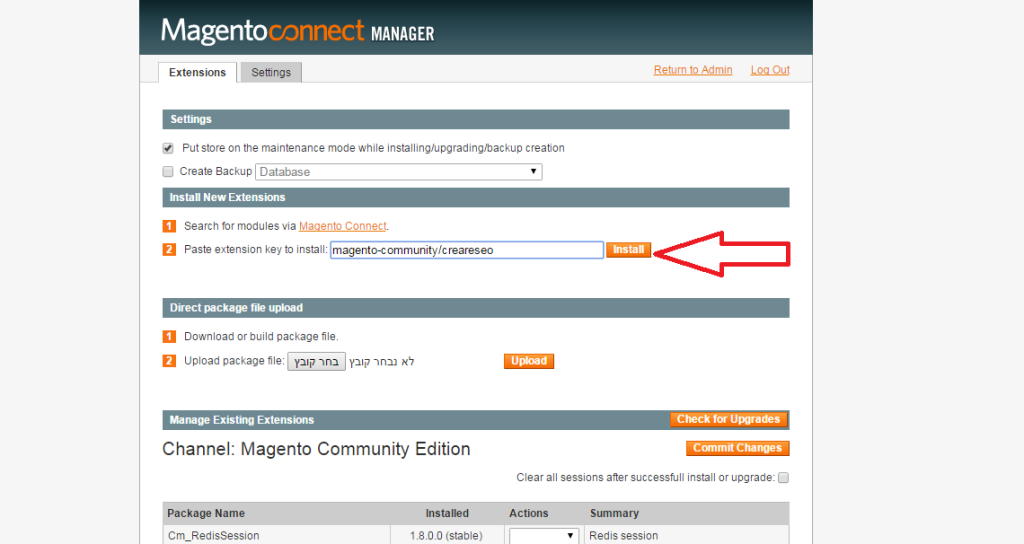This screenshot has height=544, width=1024.
Task: Click the Commit Changes button
Action: pyautogui.click(x=737, y=448)
